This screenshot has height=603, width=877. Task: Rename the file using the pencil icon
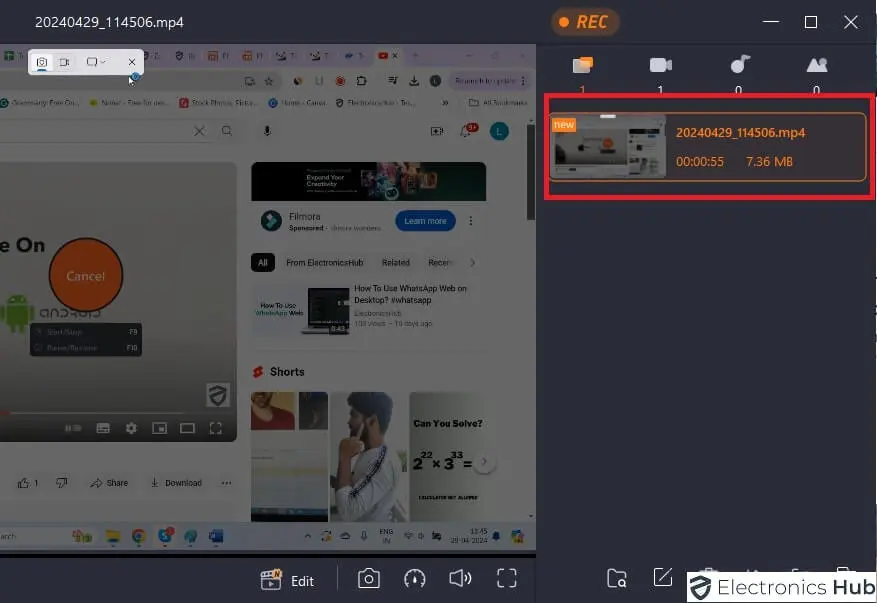pyautogui.click(x=662, y=577)
